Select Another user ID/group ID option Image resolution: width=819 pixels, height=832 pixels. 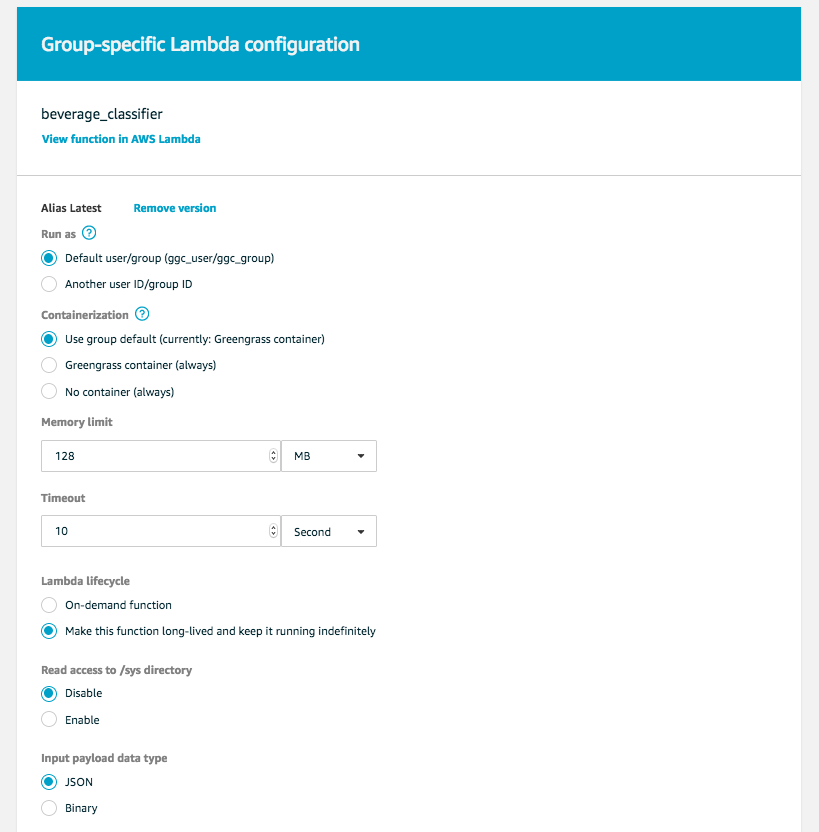pyautogui.click(x=49, y=284)
